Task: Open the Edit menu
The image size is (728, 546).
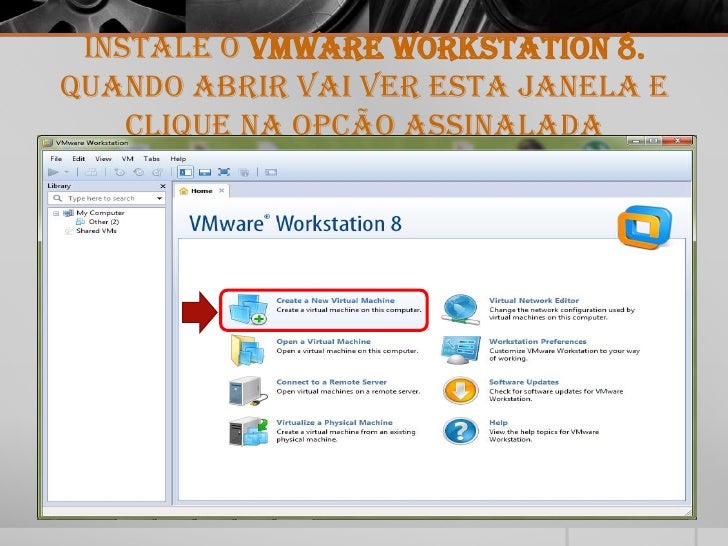Action: point(78,159)
